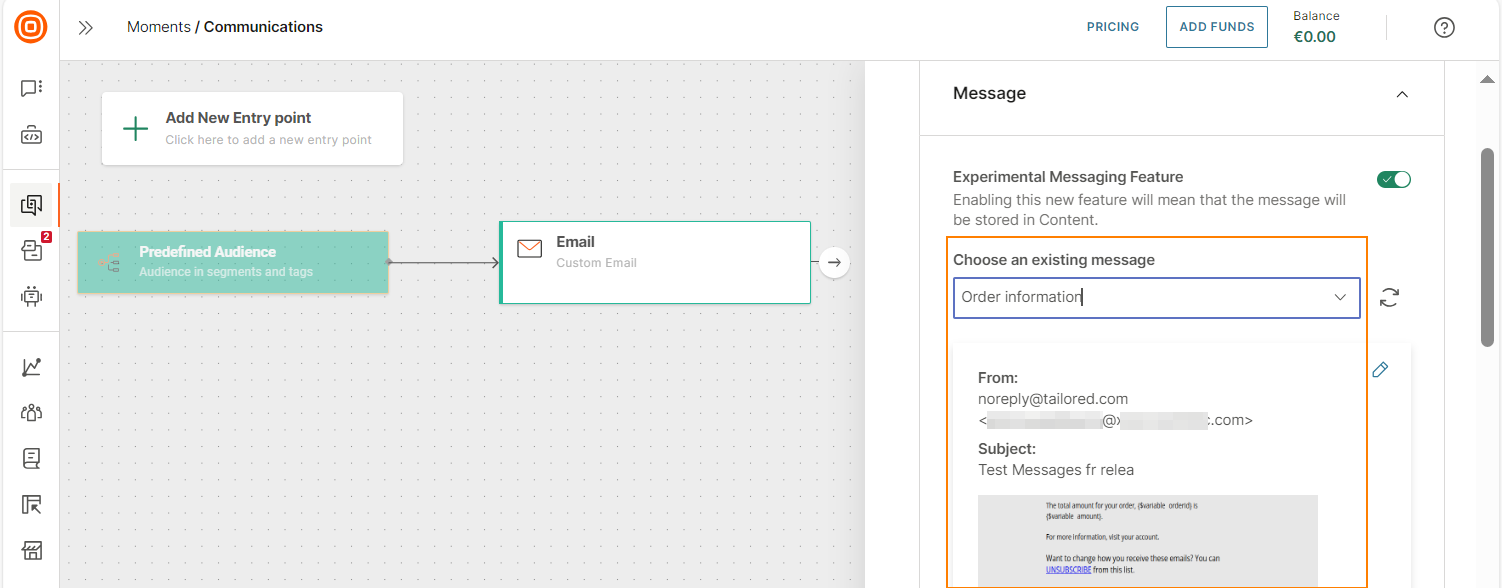Click the pencil edit icon near message preview

(x=1380, y=369)
